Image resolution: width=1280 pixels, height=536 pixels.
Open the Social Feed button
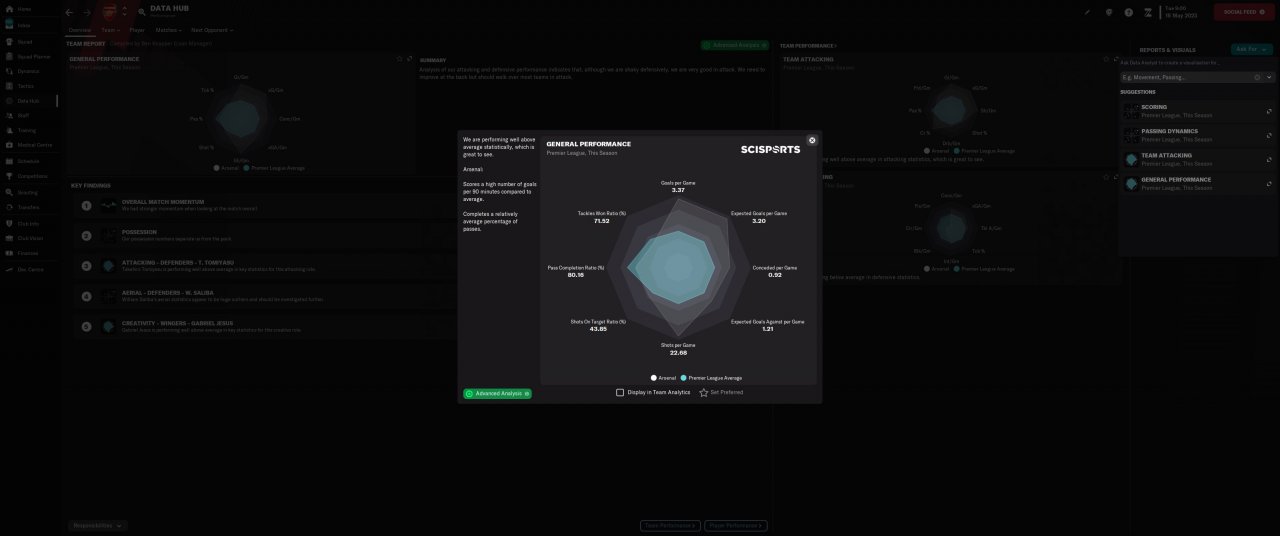(x=1243, y=12)
